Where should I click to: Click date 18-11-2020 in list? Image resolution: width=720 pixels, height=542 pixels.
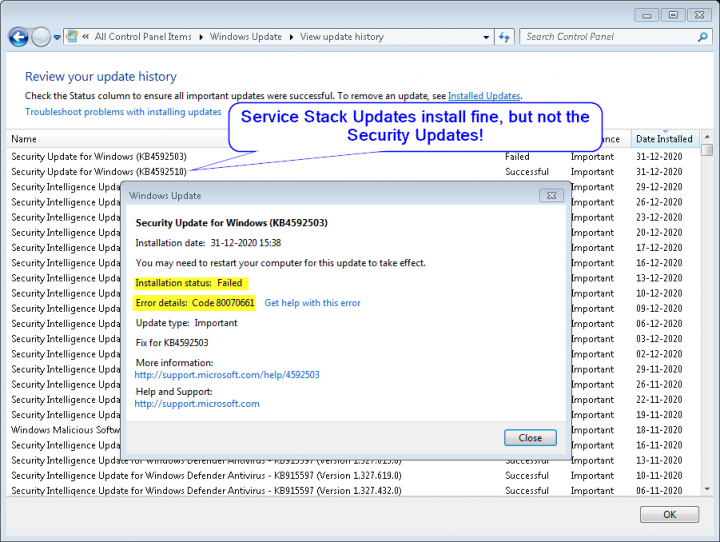[659, 430]
